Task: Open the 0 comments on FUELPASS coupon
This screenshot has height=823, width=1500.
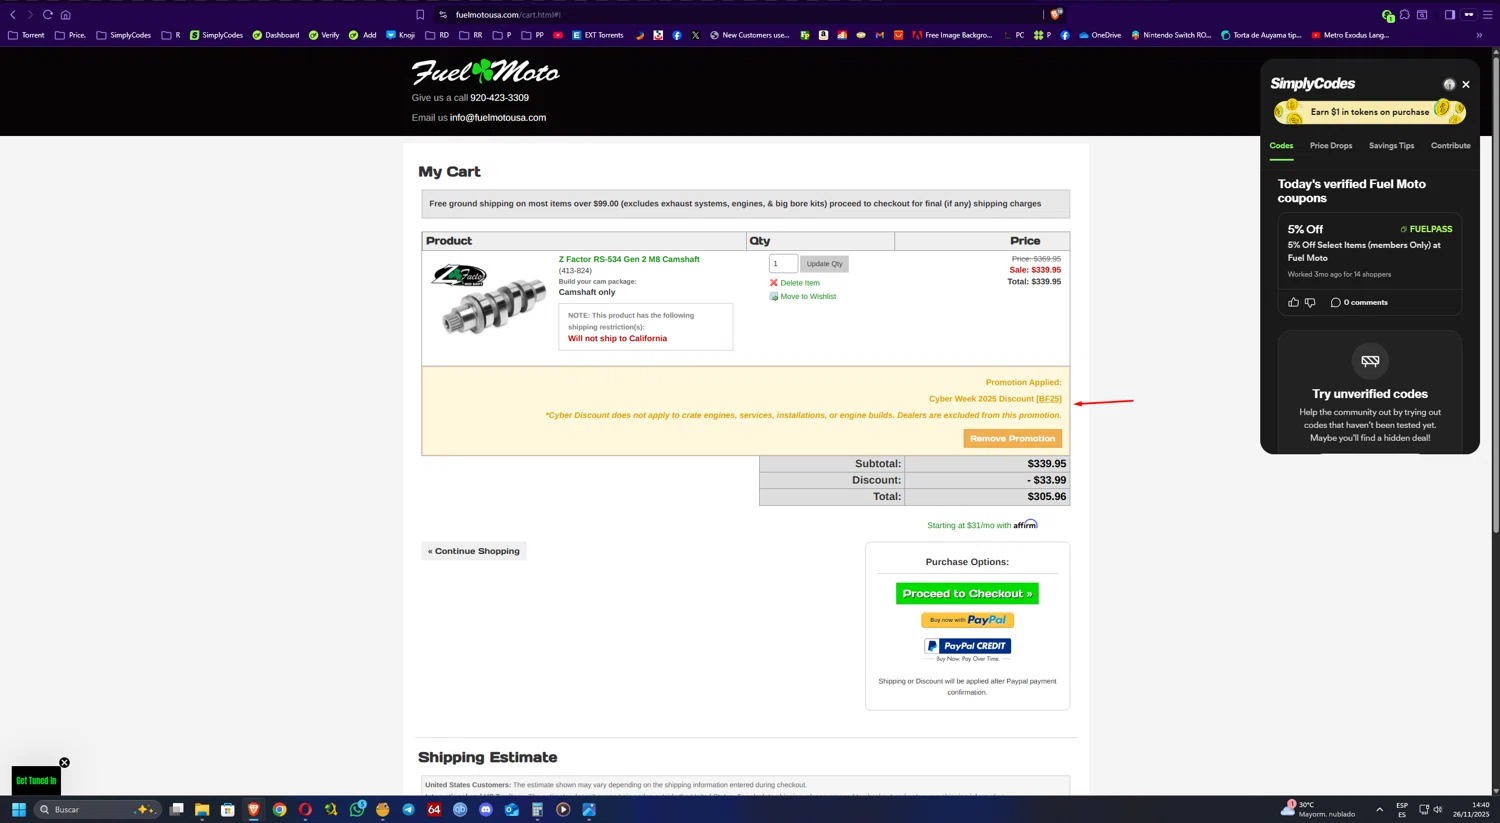Action: pyautogui.click(x=1359, y=302)
